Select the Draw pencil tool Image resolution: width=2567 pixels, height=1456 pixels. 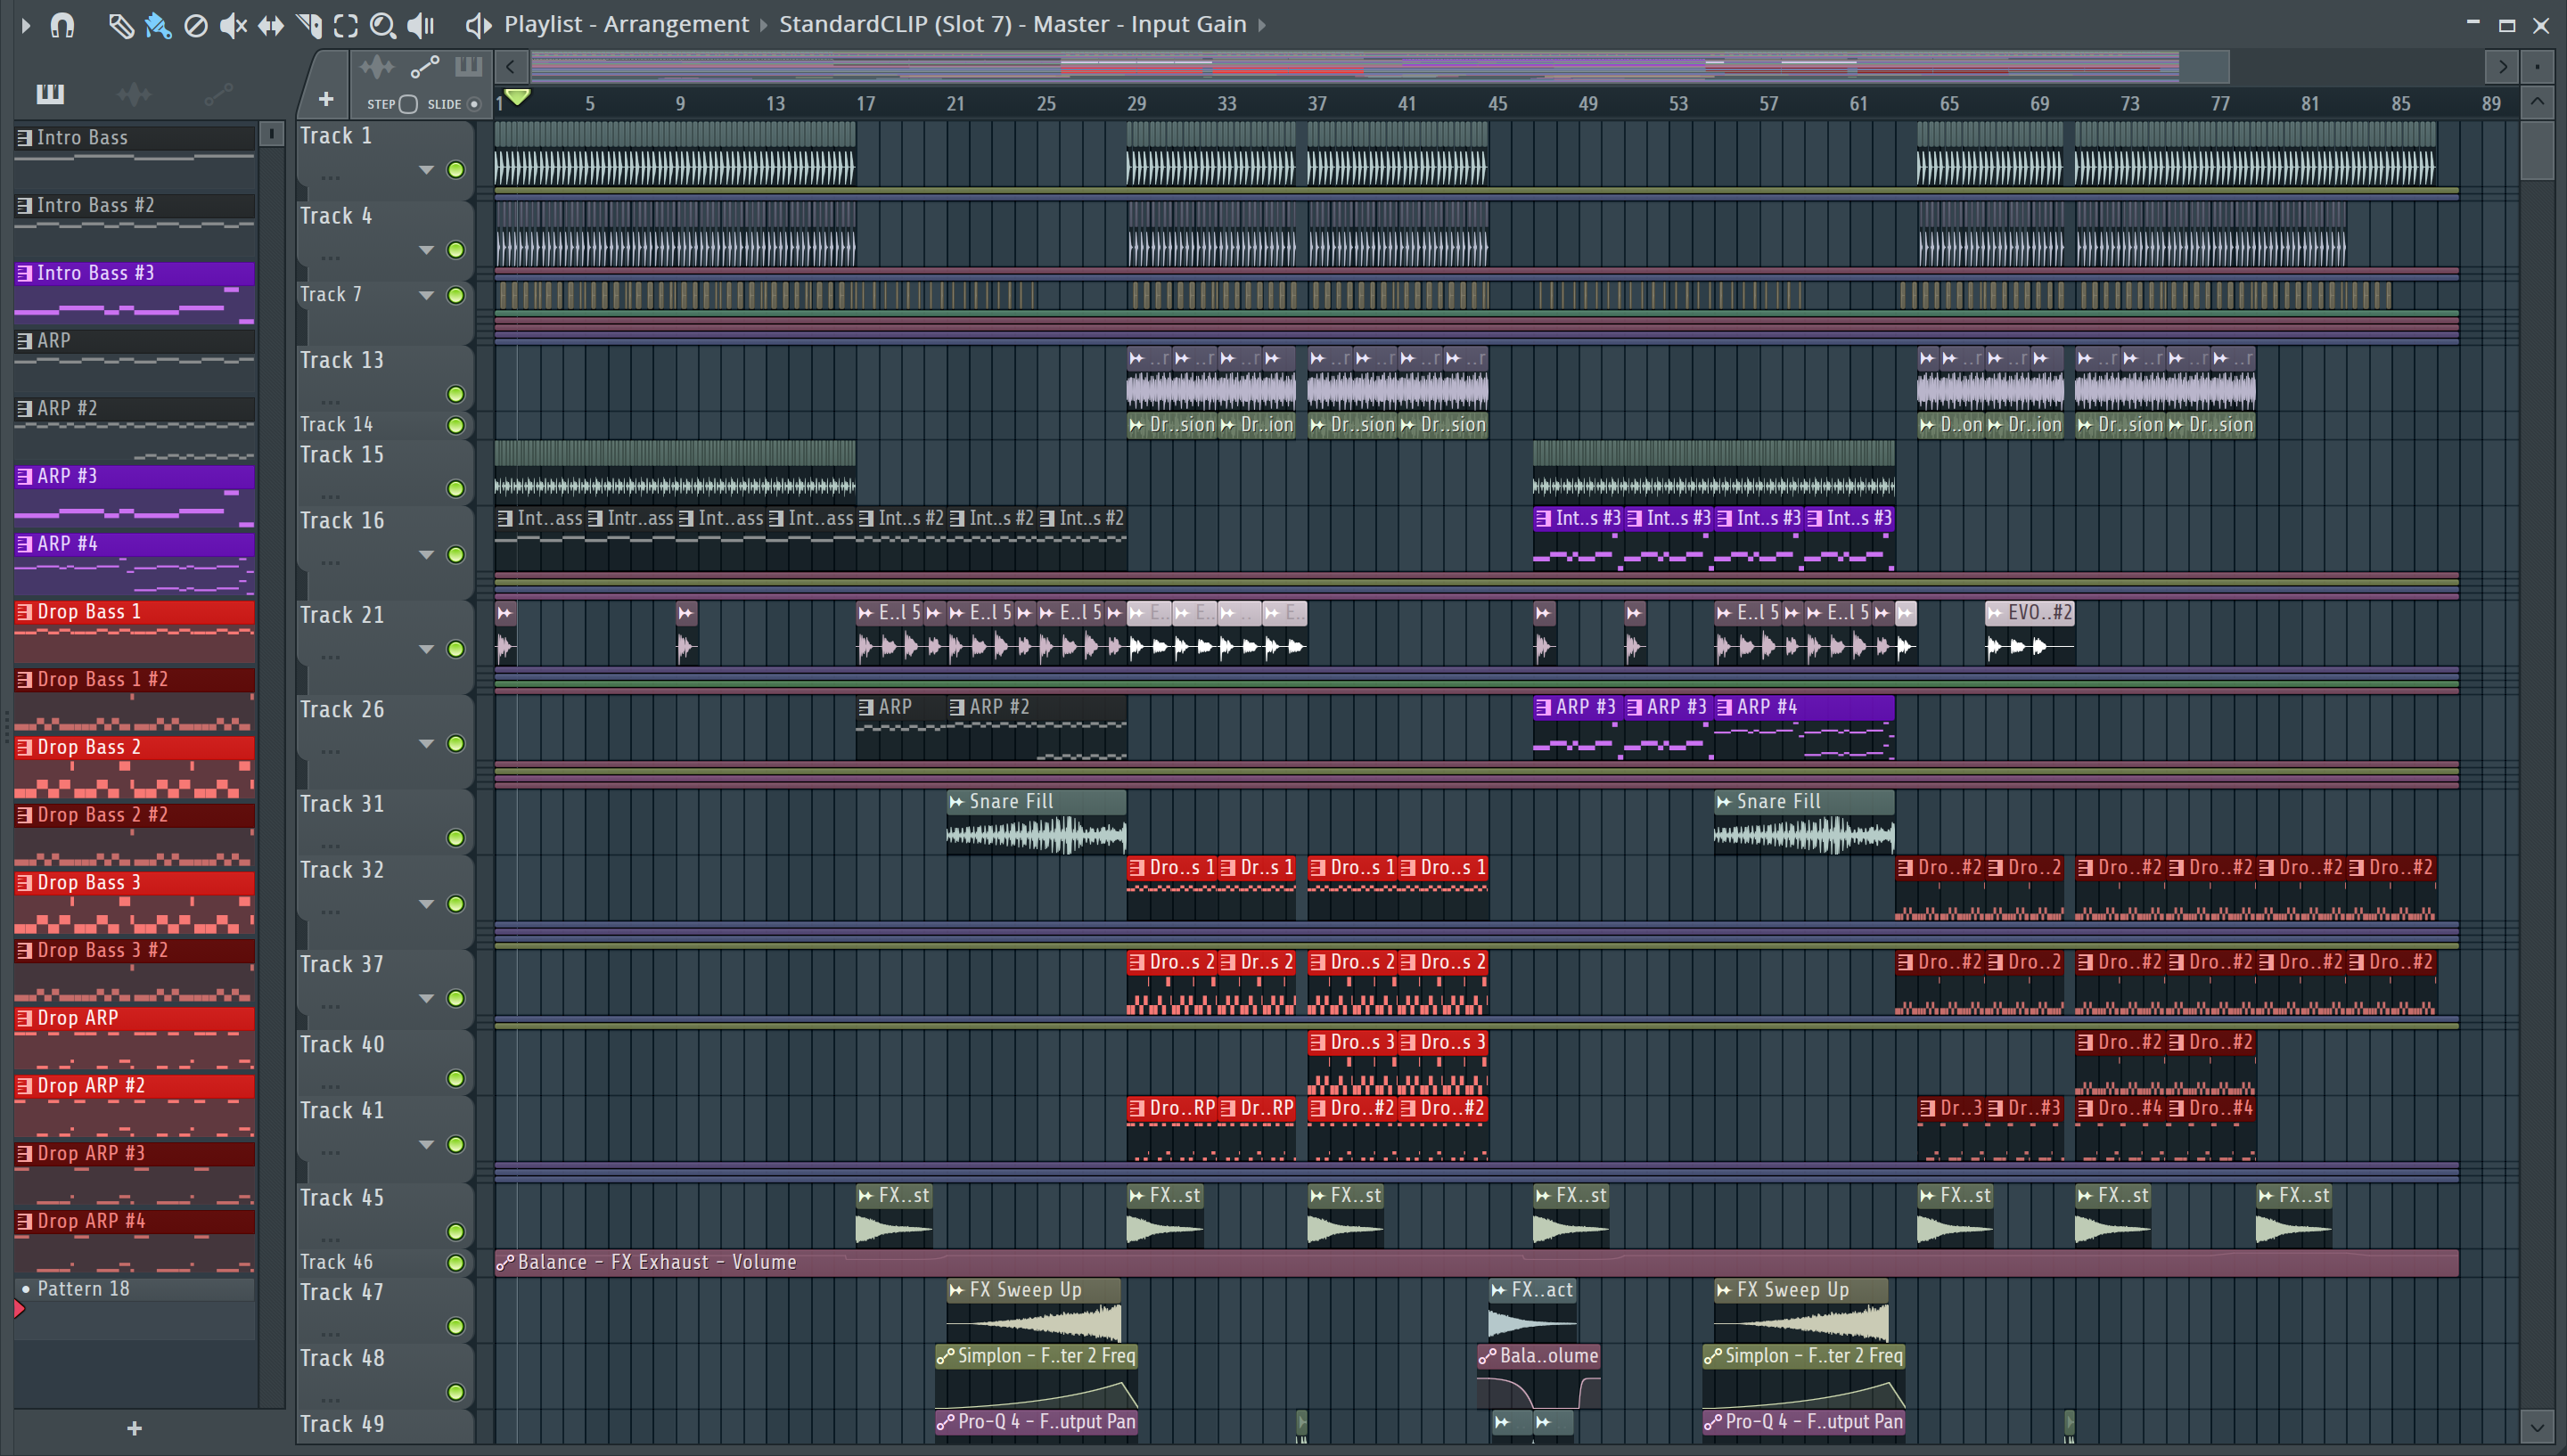tap(120, 25)
